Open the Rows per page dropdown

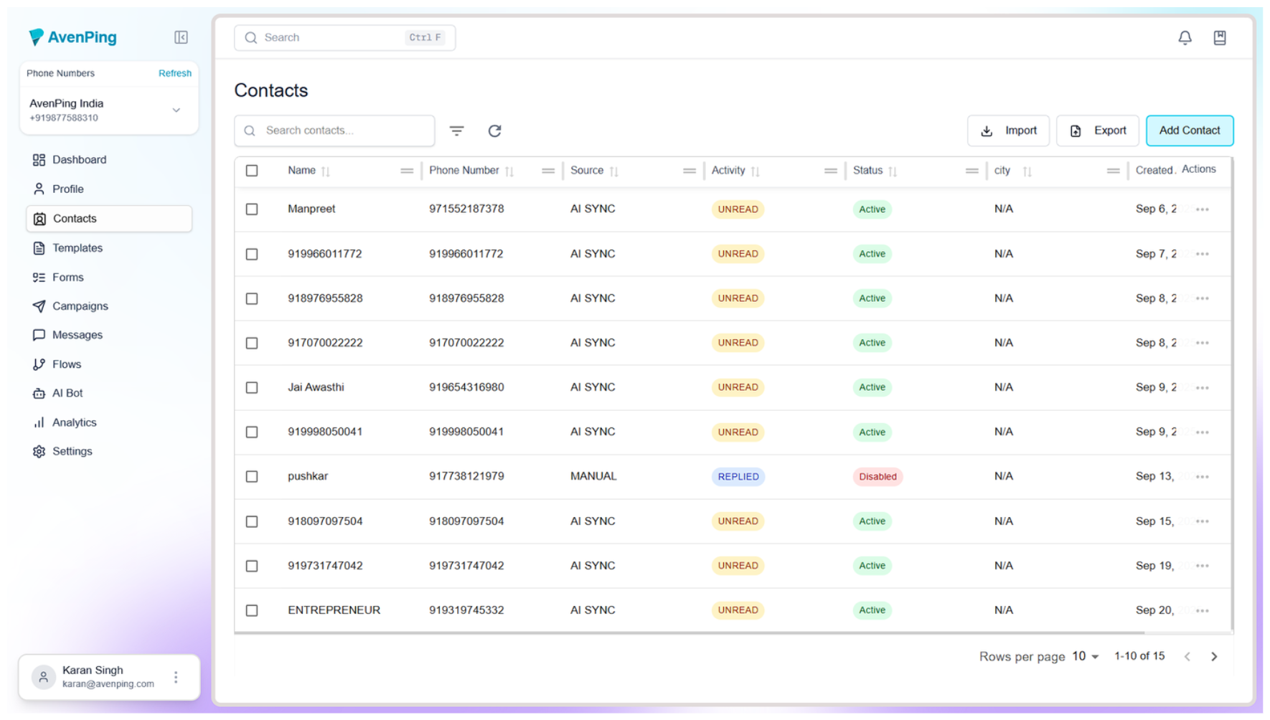coord(1085,657)
